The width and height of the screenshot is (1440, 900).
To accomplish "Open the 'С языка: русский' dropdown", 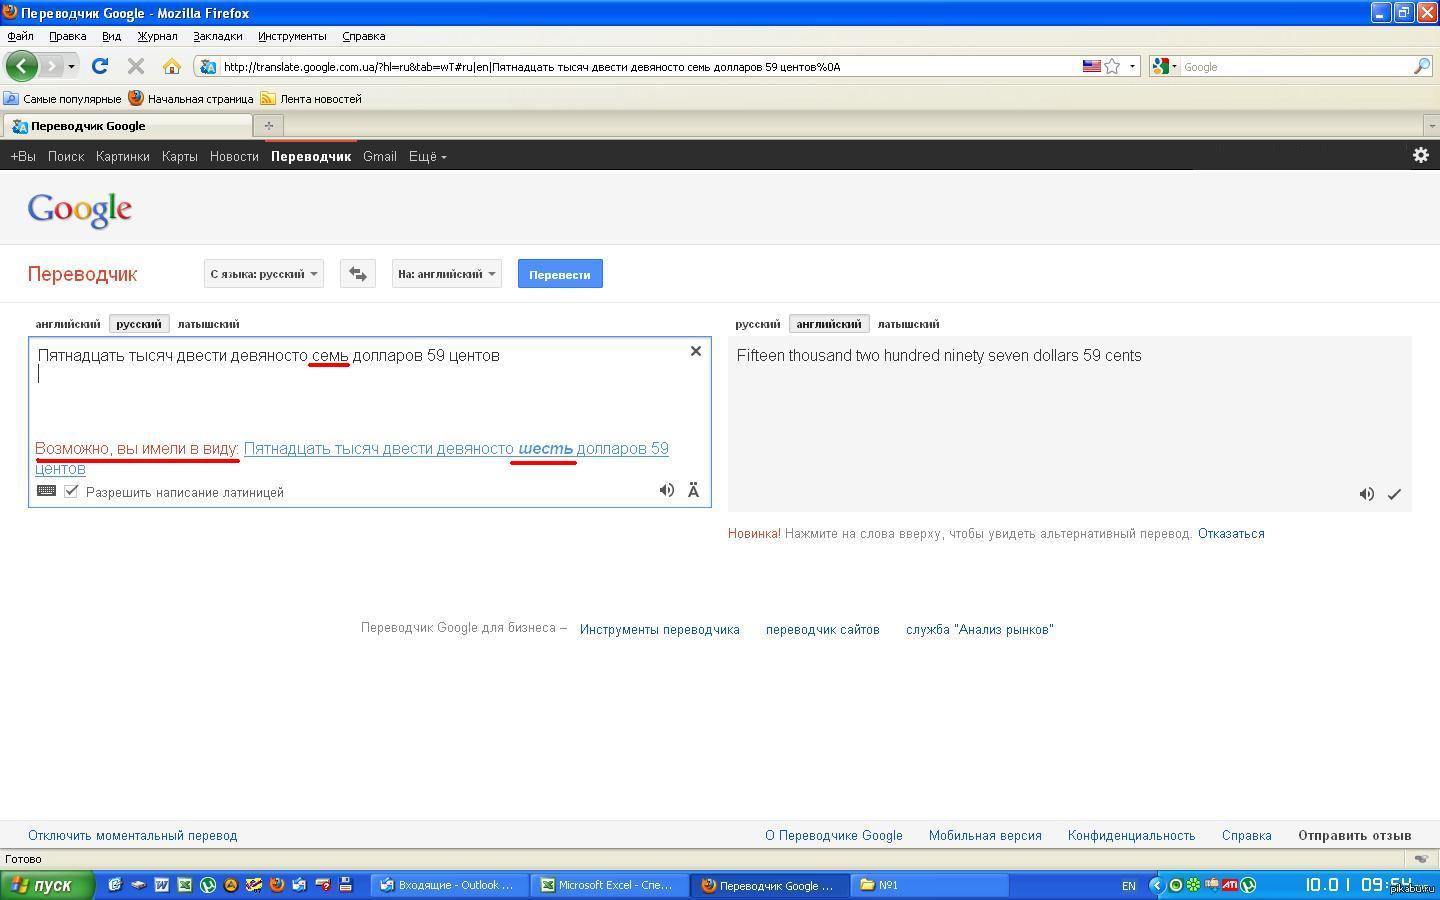I will 264,274.
